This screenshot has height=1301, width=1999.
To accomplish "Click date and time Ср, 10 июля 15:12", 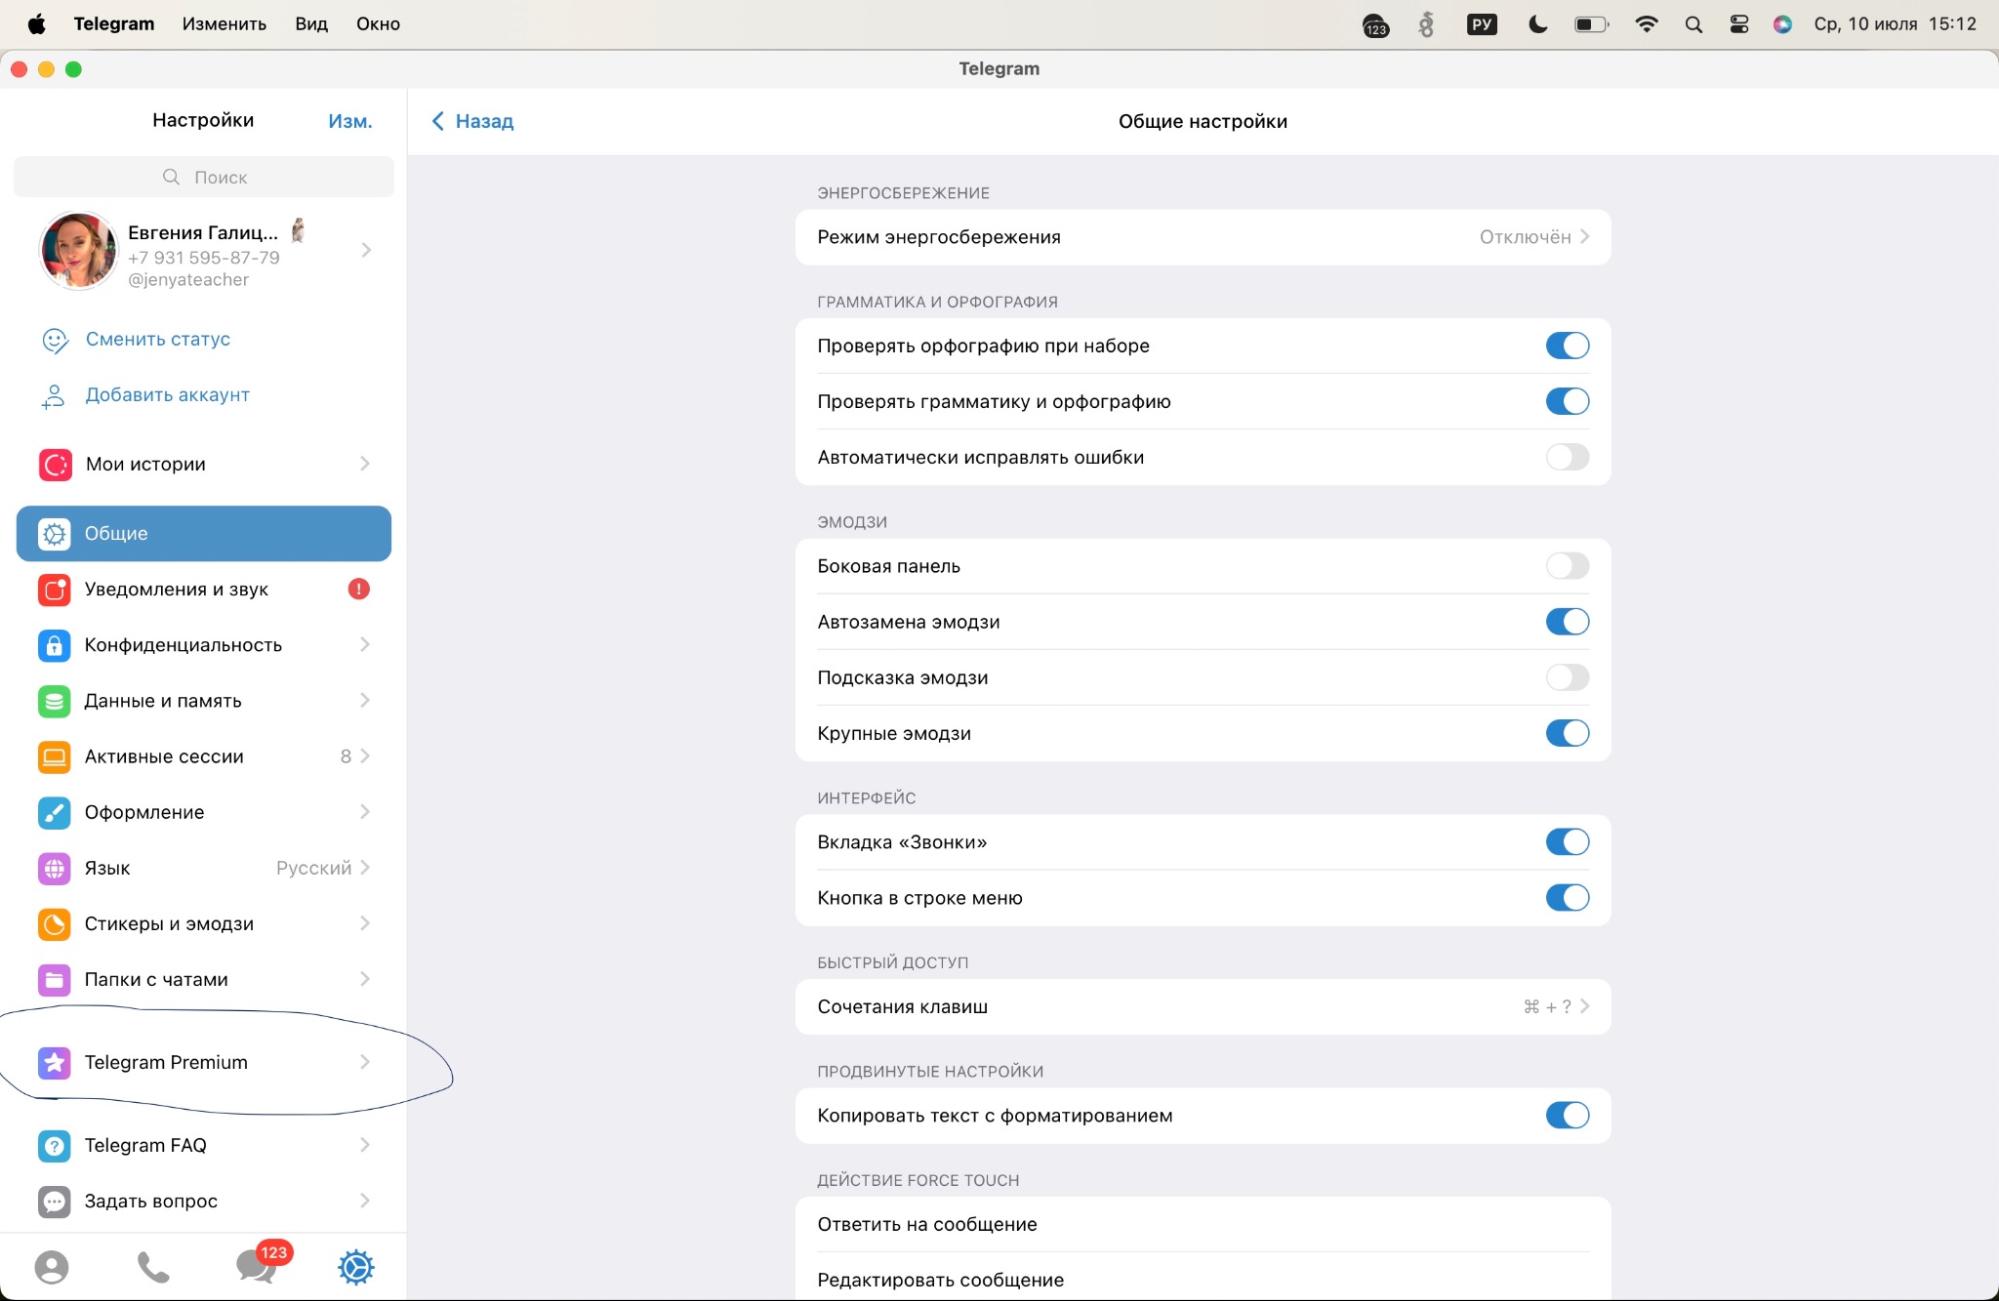I will coord(1895,24).
